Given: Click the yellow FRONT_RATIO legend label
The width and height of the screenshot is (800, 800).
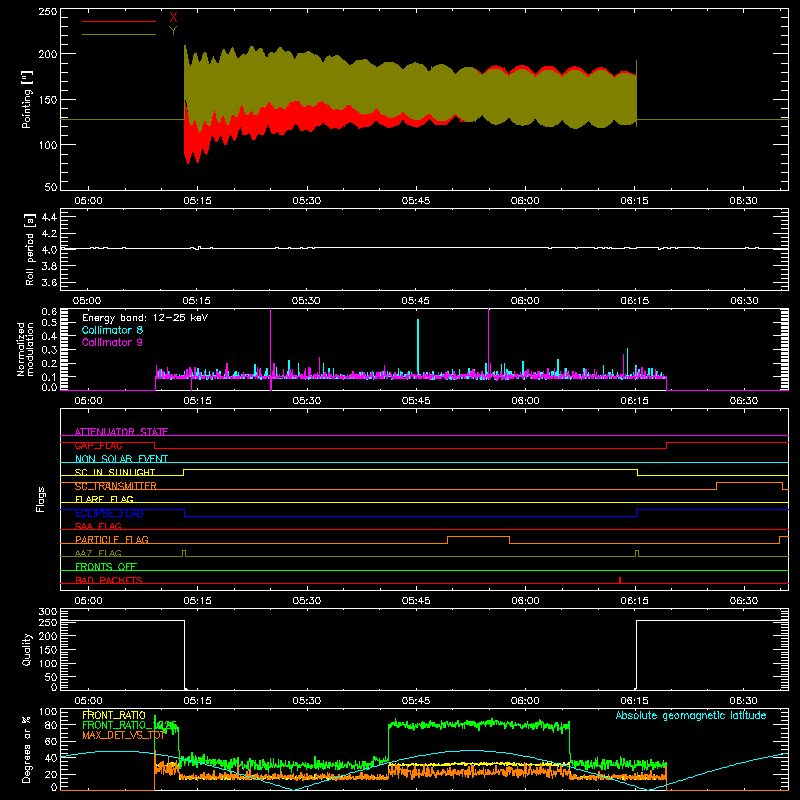Looking at the screenshot, I should coord(114,715).
